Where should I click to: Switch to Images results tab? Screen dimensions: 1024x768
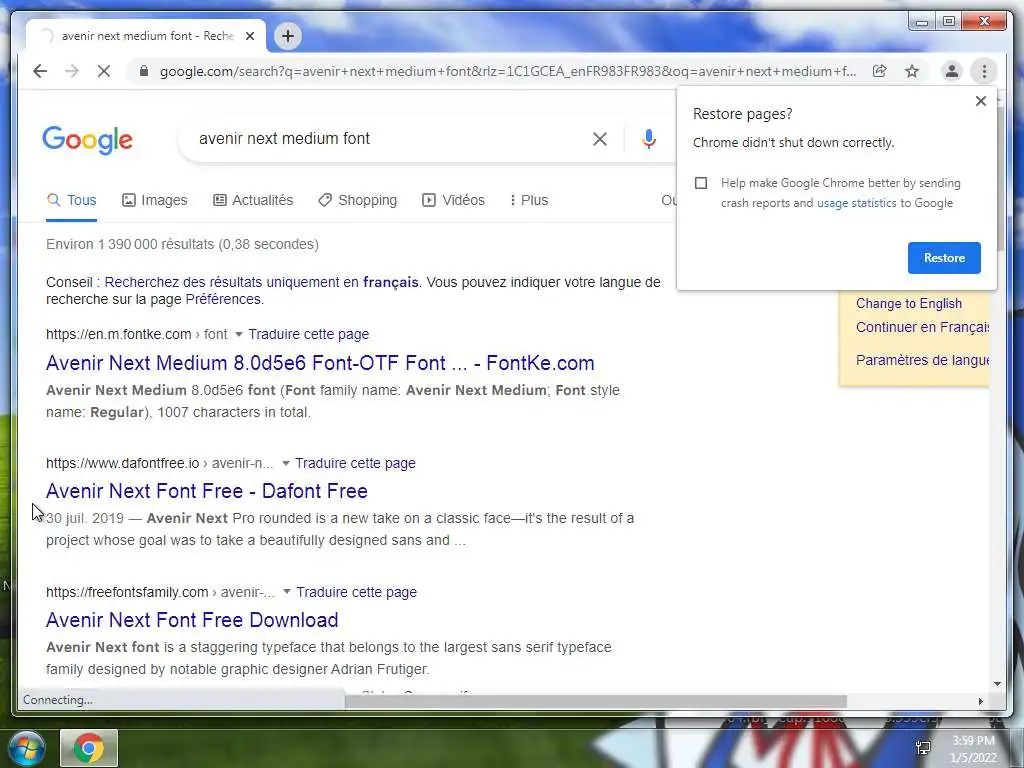click(155, 200)
